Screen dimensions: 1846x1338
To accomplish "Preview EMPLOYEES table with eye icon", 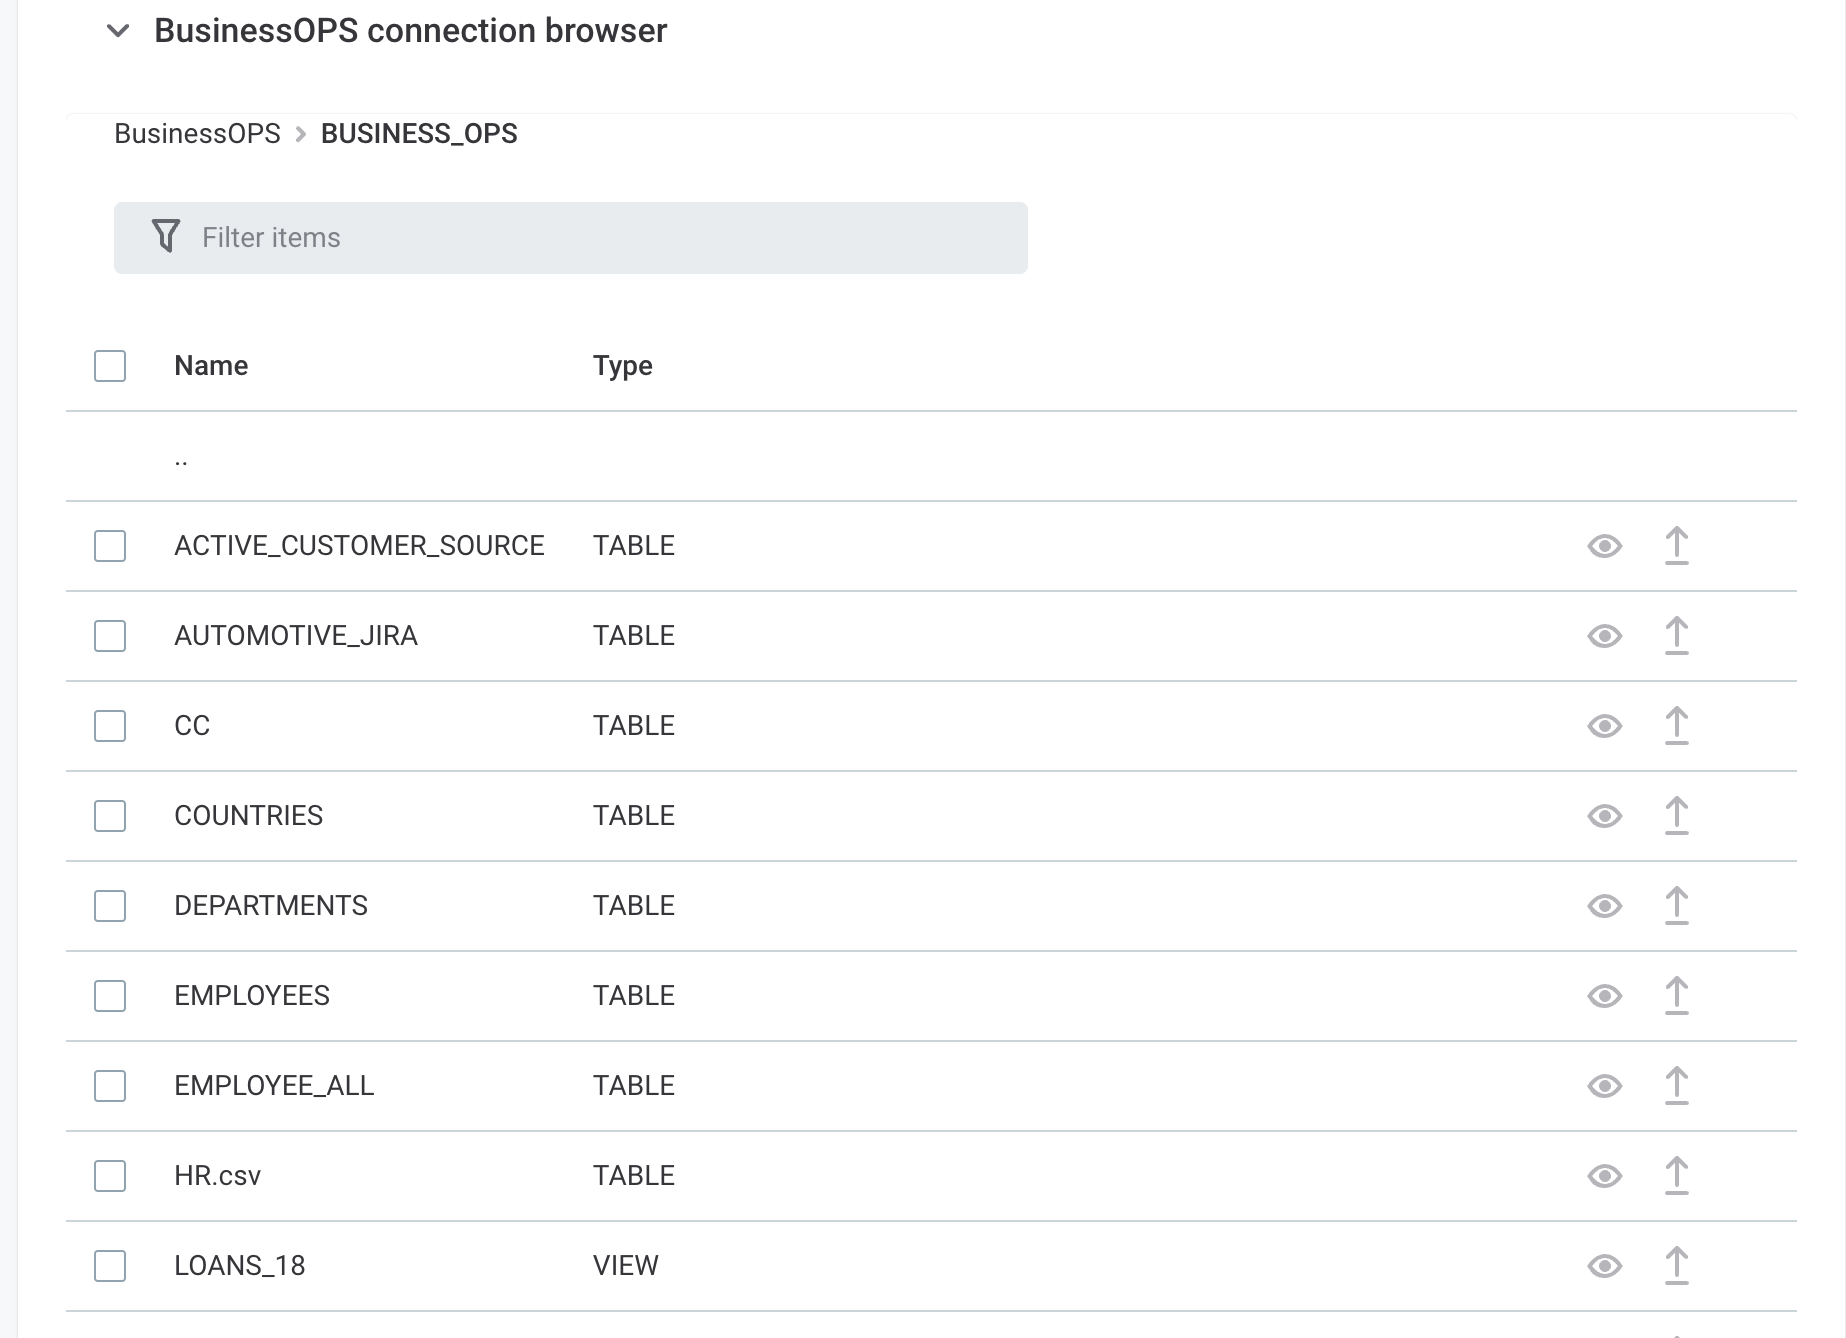I will (1604, 996).
